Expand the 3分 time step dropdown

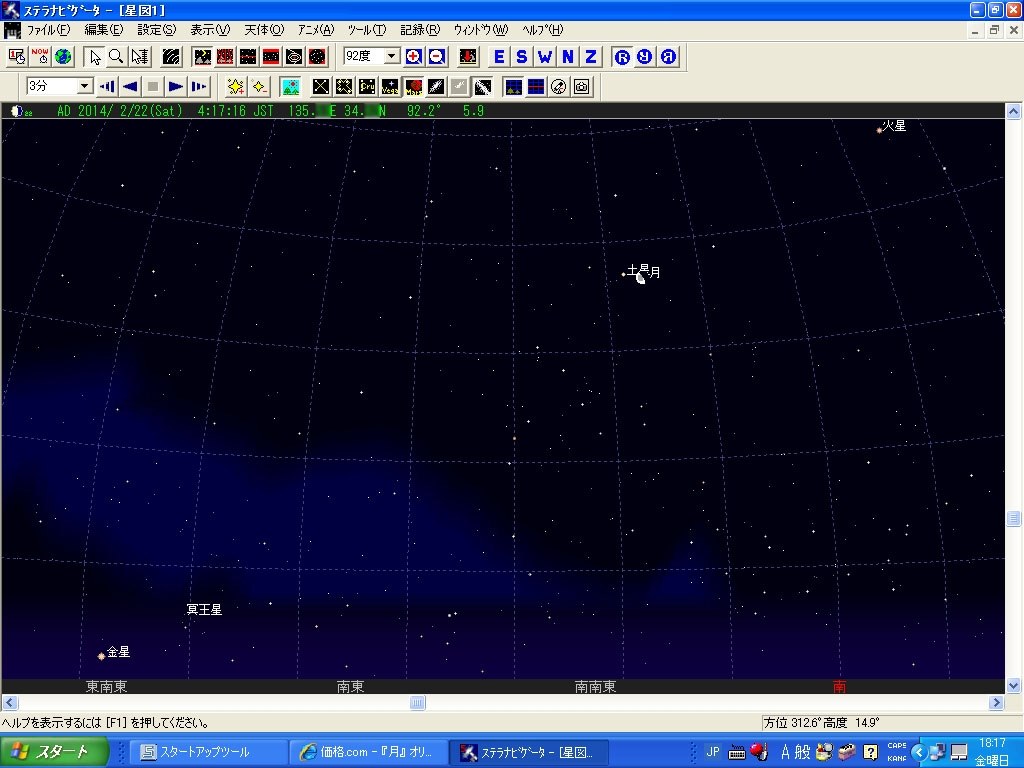tap(84, 87)
